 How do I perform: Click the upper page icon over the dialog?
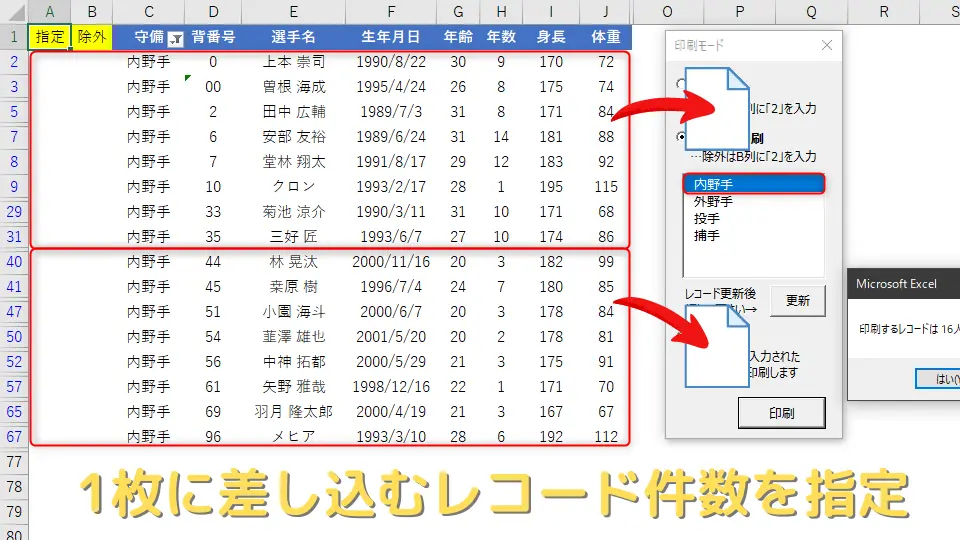pyautogui.click(x=716, y=107)
